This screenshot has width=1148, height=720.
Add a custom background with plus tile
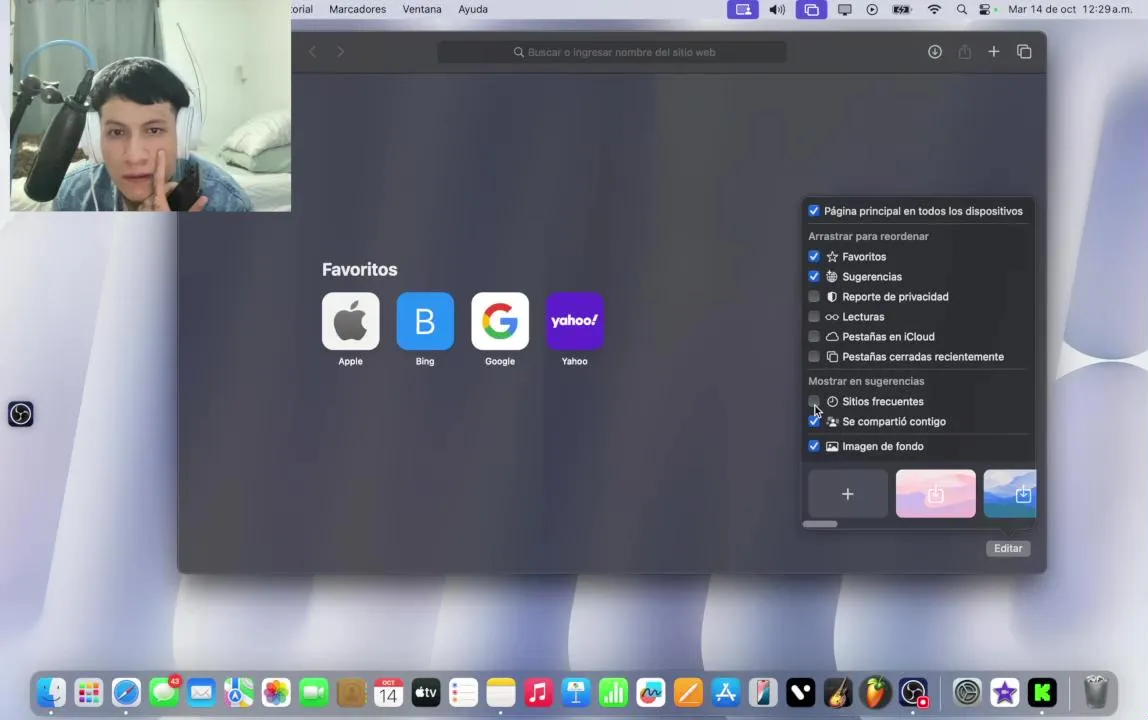coord(848,494)
